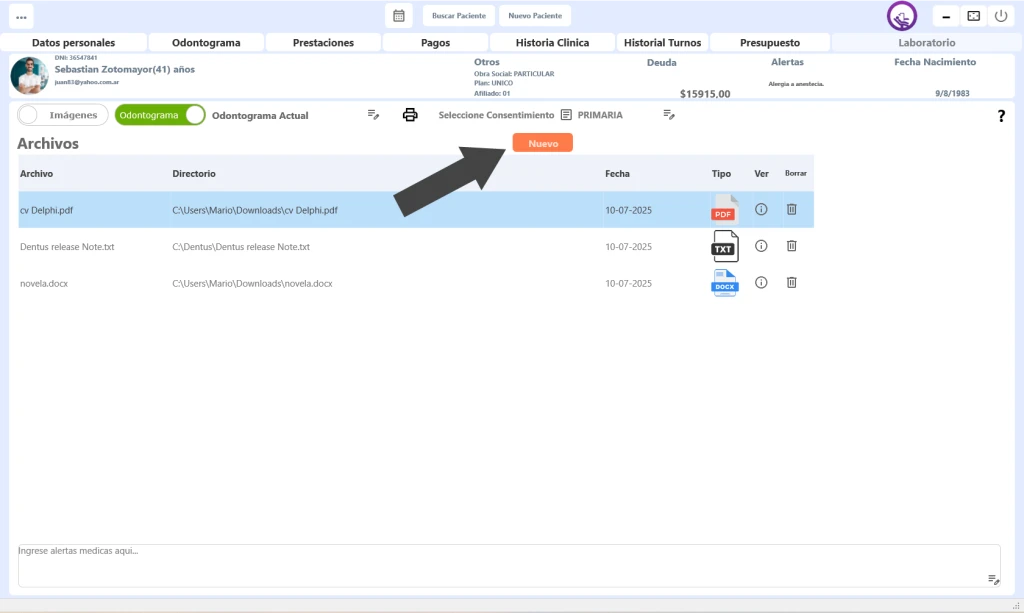The height and width of the screenshot is (613, 1024).
Task: Open the calendar icon in top bar
Action: pos(398,16)
